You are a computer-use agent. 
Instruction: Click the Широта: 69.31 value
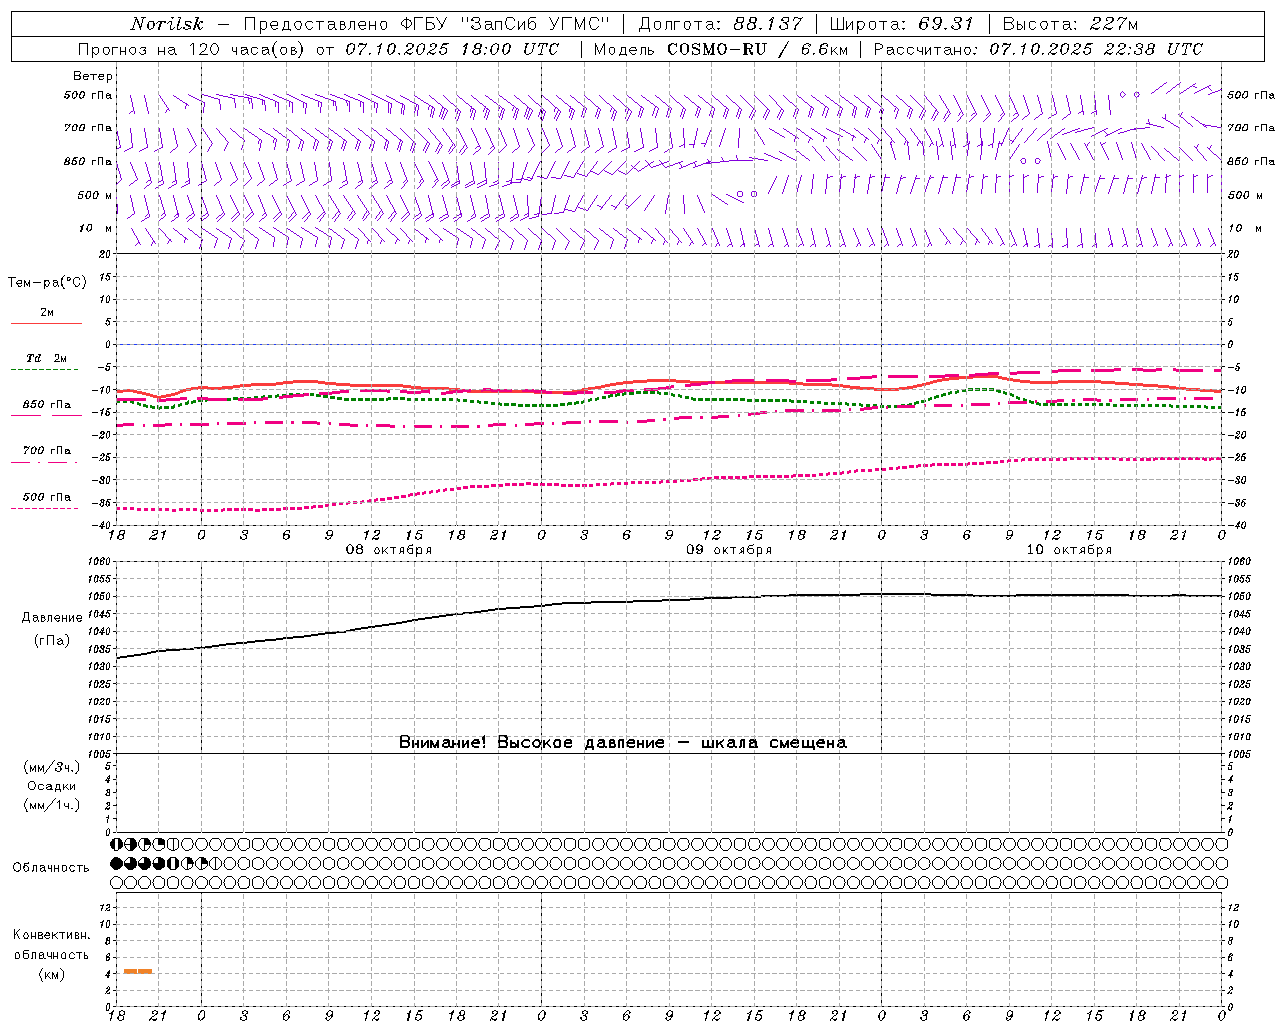901,24
